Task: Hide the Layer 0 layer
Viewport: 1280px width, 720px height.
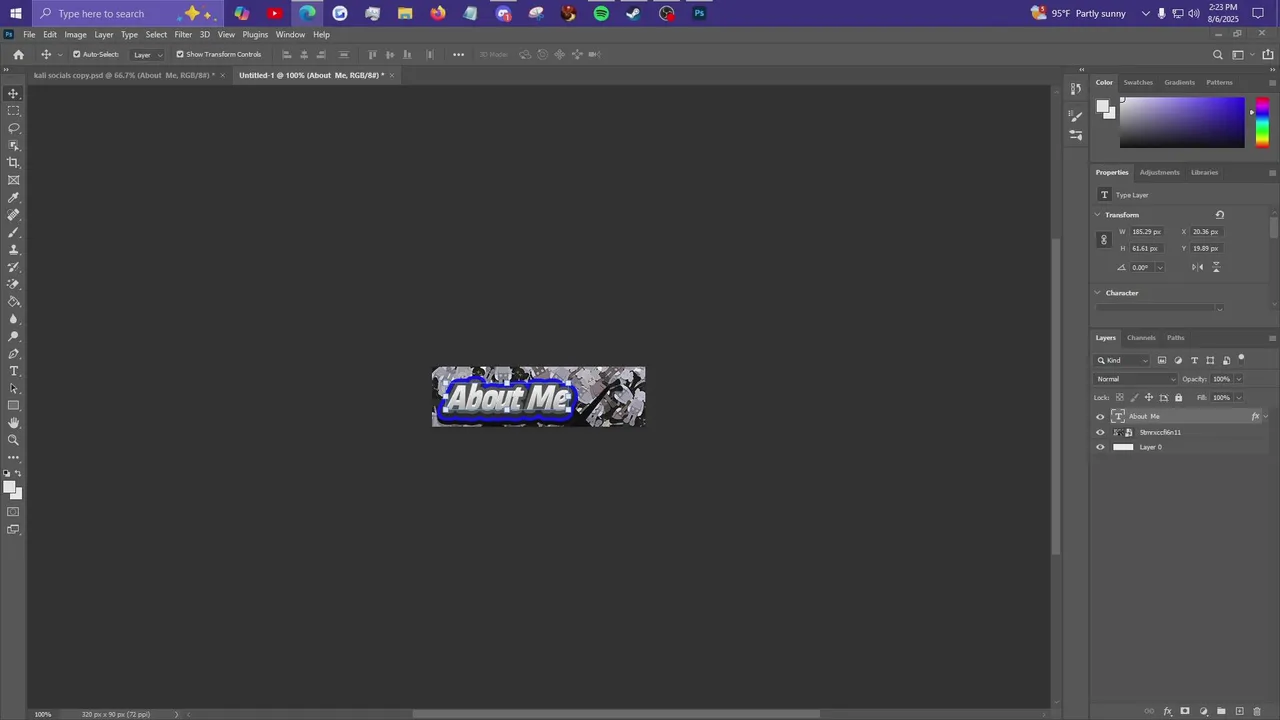Action: click(1100, 447)
